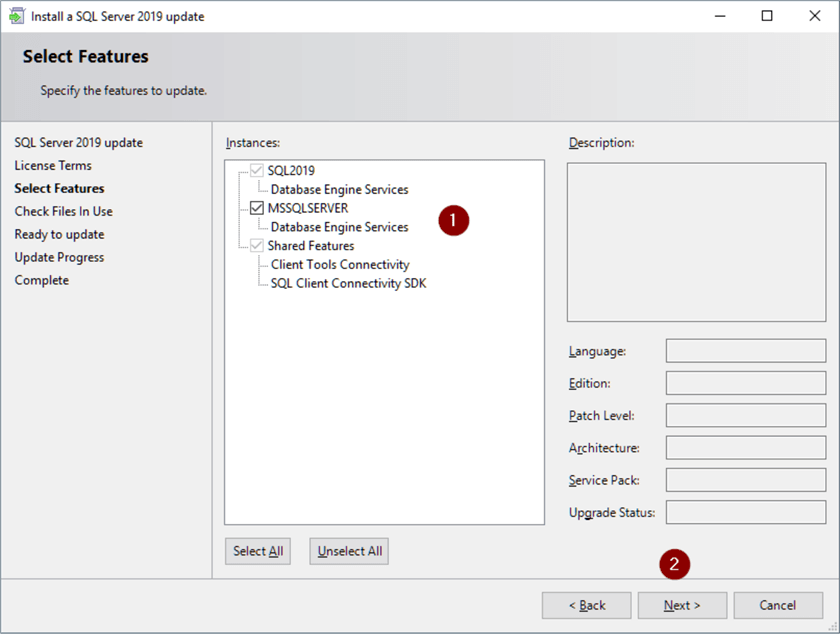
Task: Maximize the installer window
Action: click(x=767, y=16)
